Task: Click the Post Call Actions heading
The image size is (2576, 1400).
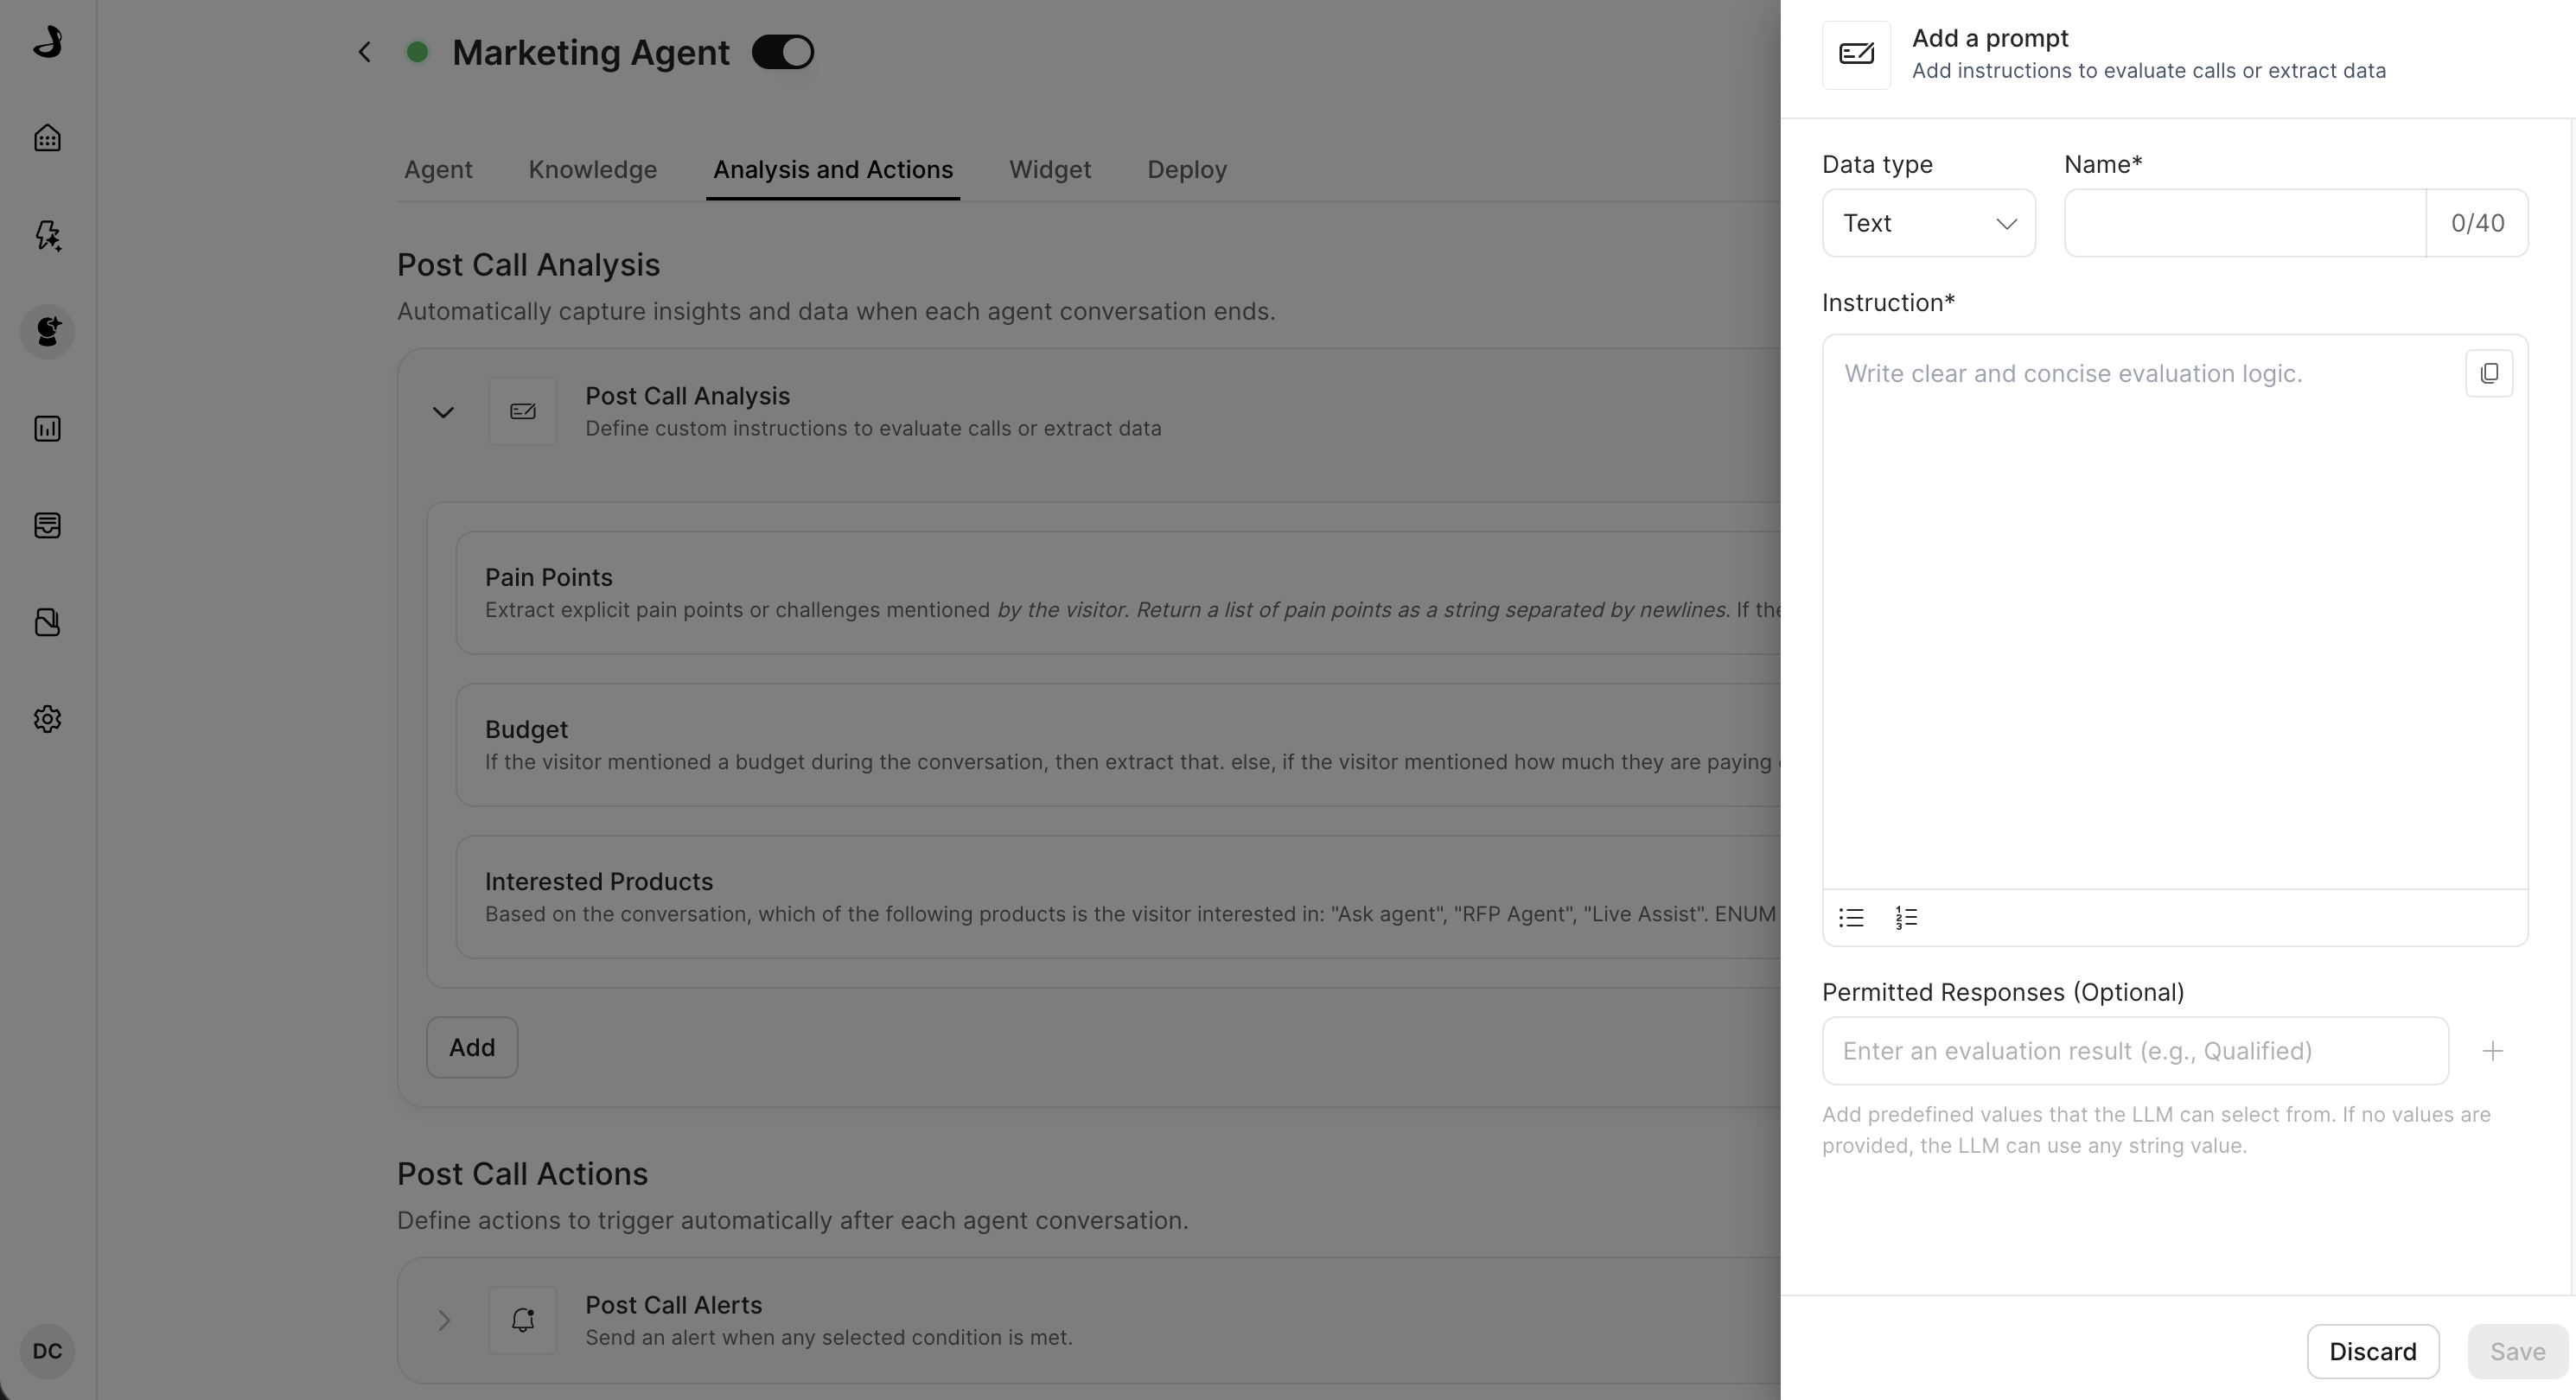Action: (522, 1174)
